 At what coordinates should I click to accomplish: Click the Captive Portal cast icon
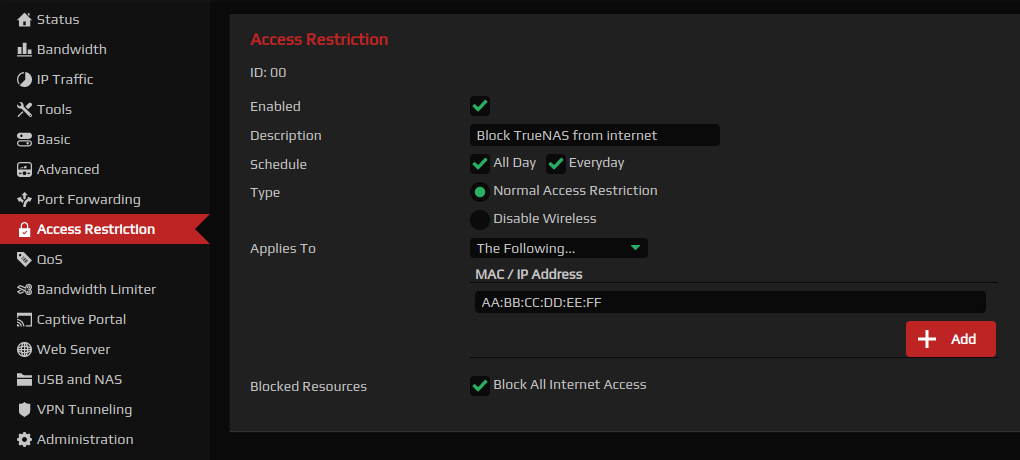24,319
